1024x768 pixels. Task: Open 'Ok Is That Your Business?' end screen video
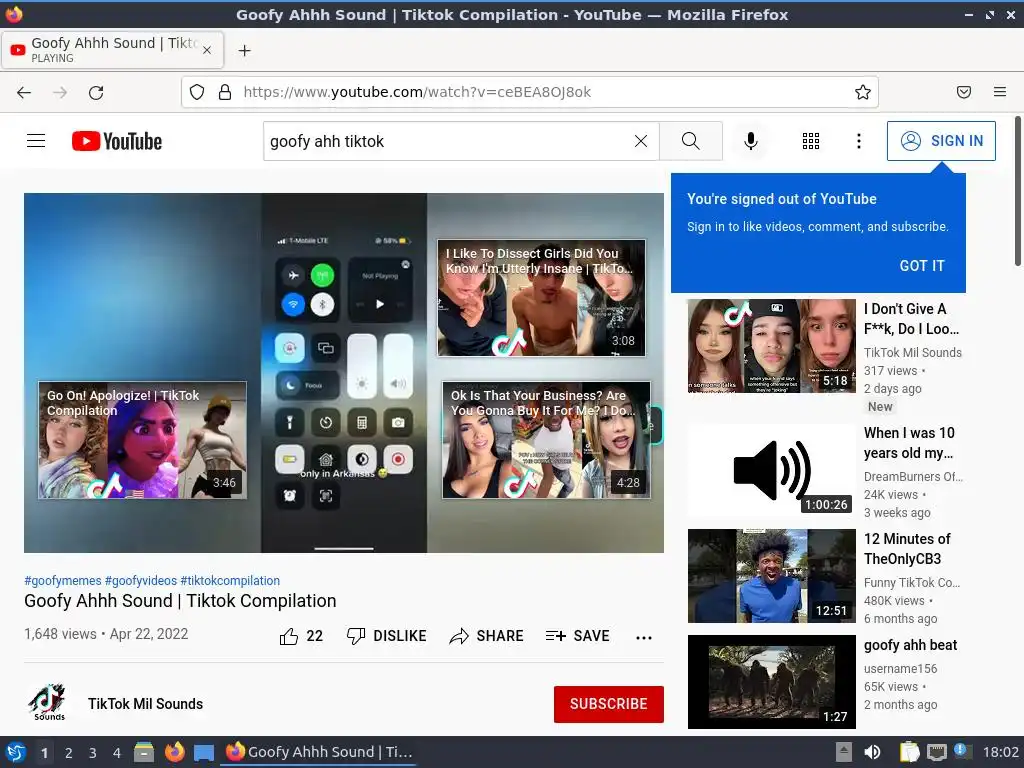coord(546,440)
